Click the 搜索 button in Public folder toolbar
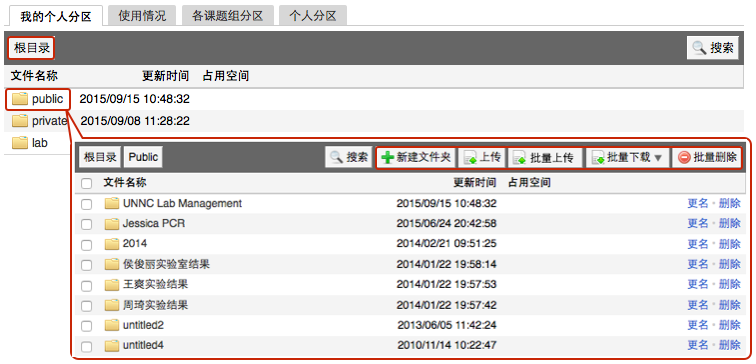Viewport: 756px width, 364px height. click(349, 157)
